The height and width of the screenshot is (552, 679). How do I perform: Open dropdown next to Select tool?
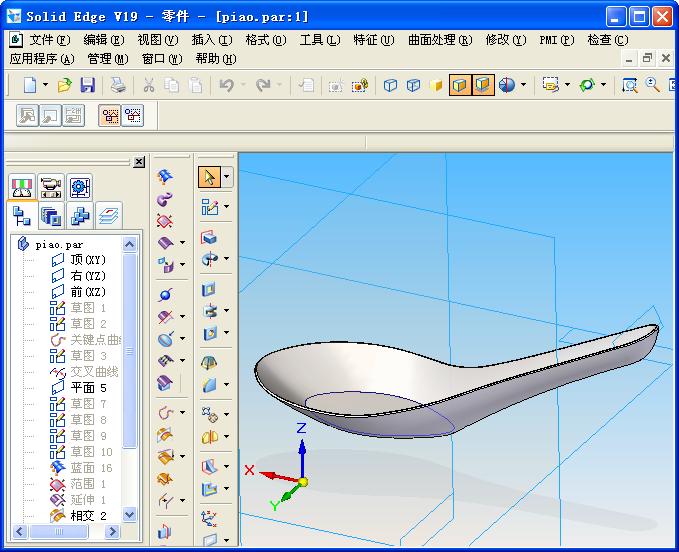[227, 177]
